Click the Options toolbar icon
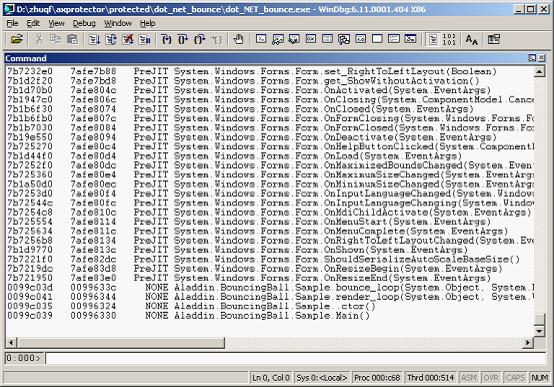 pyautogui.click(x=494, y=39)
